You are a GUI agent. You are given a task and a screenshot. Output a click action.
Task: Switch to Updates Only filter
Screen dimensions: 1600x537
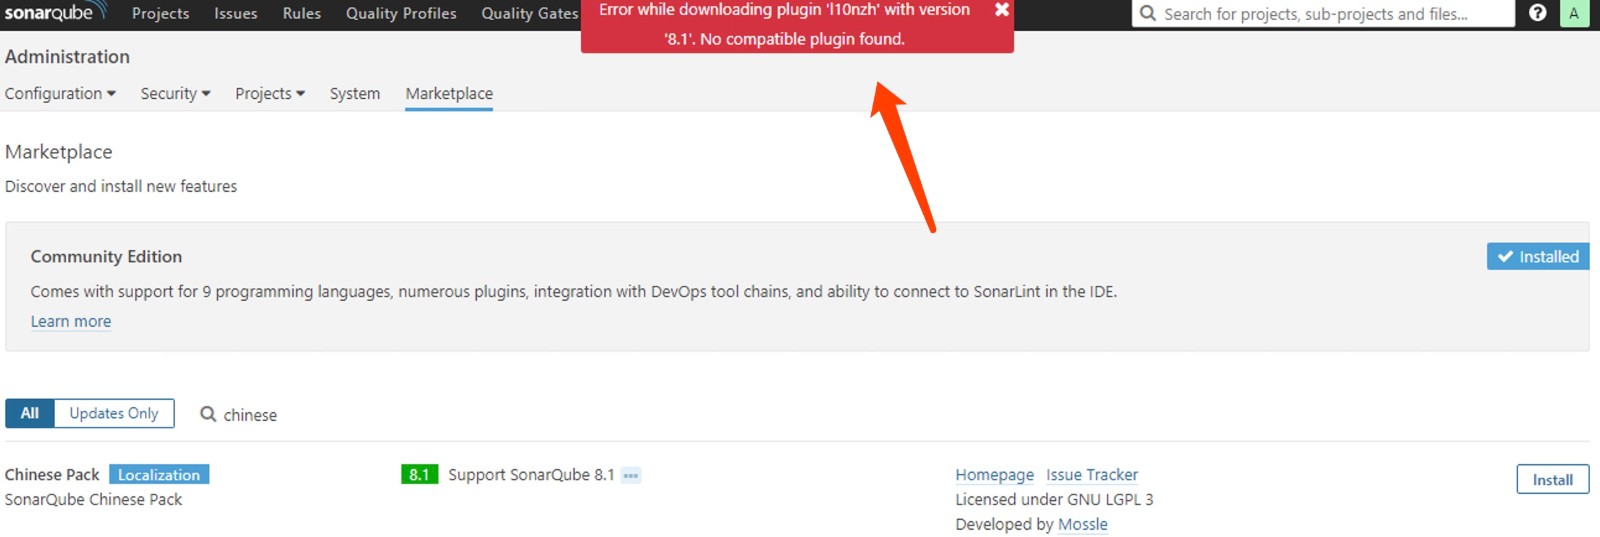tap(114, 413)
